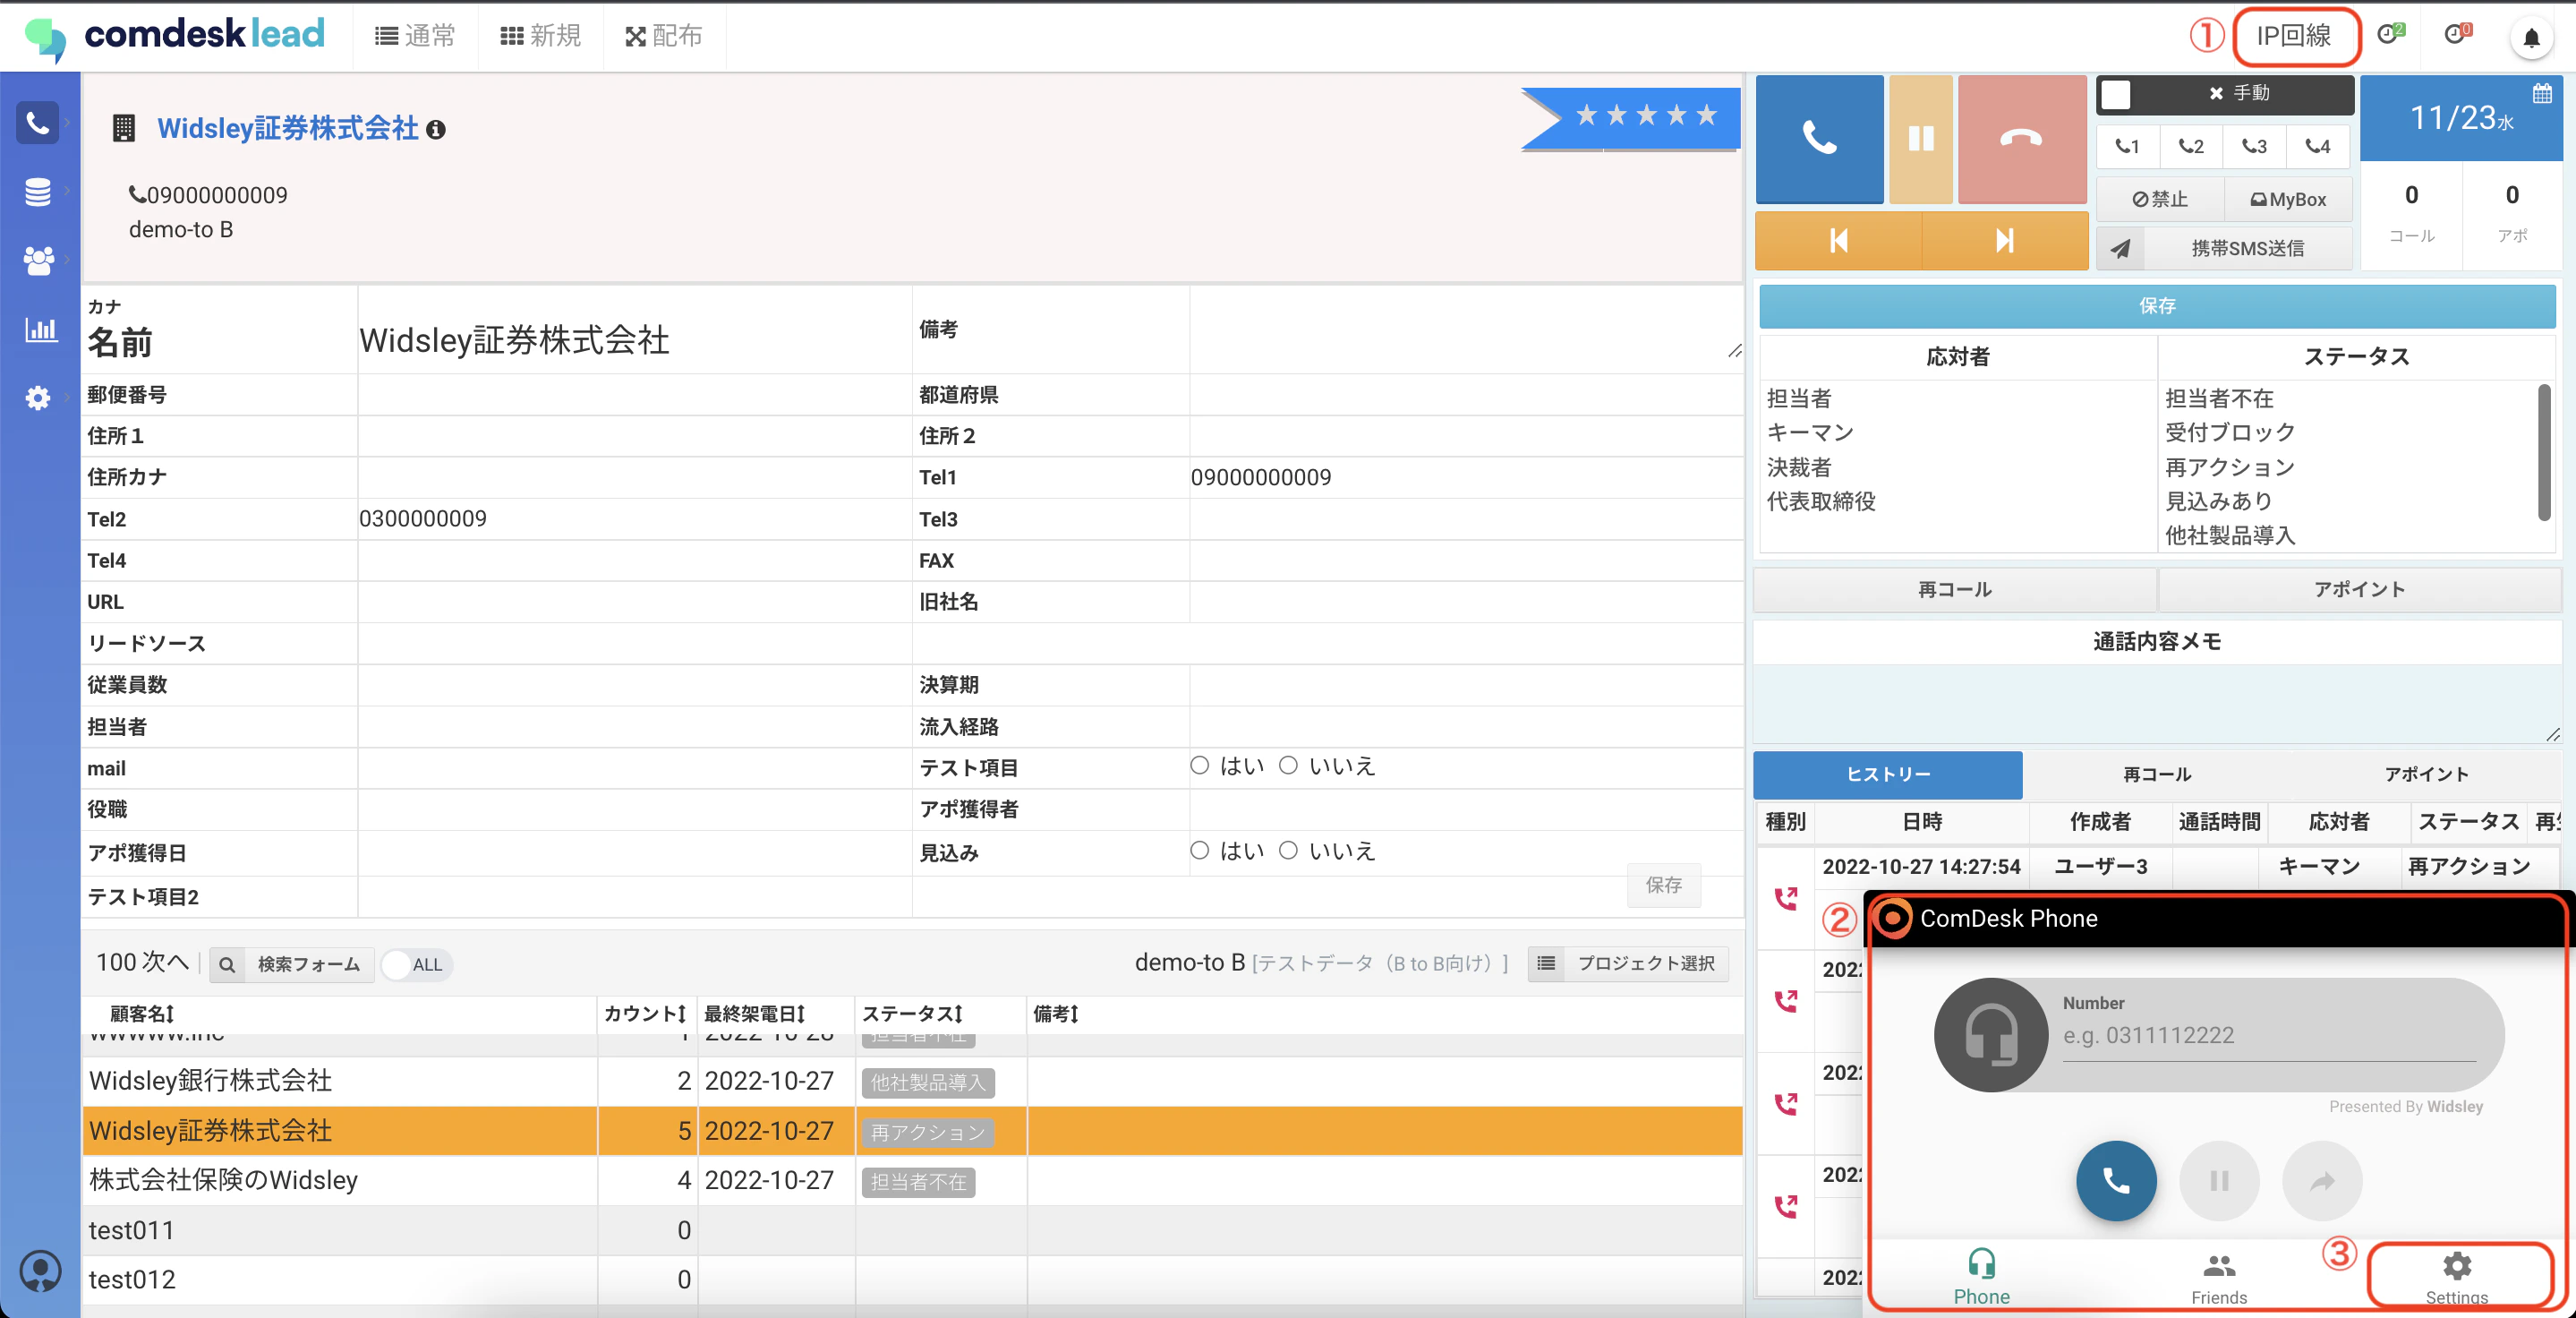Image resolution: width=2576 pixels, height=1318 pixels.
Task: Switch to the アポイント tab beside ヒストリー
Action: (x=2426, y=774)
